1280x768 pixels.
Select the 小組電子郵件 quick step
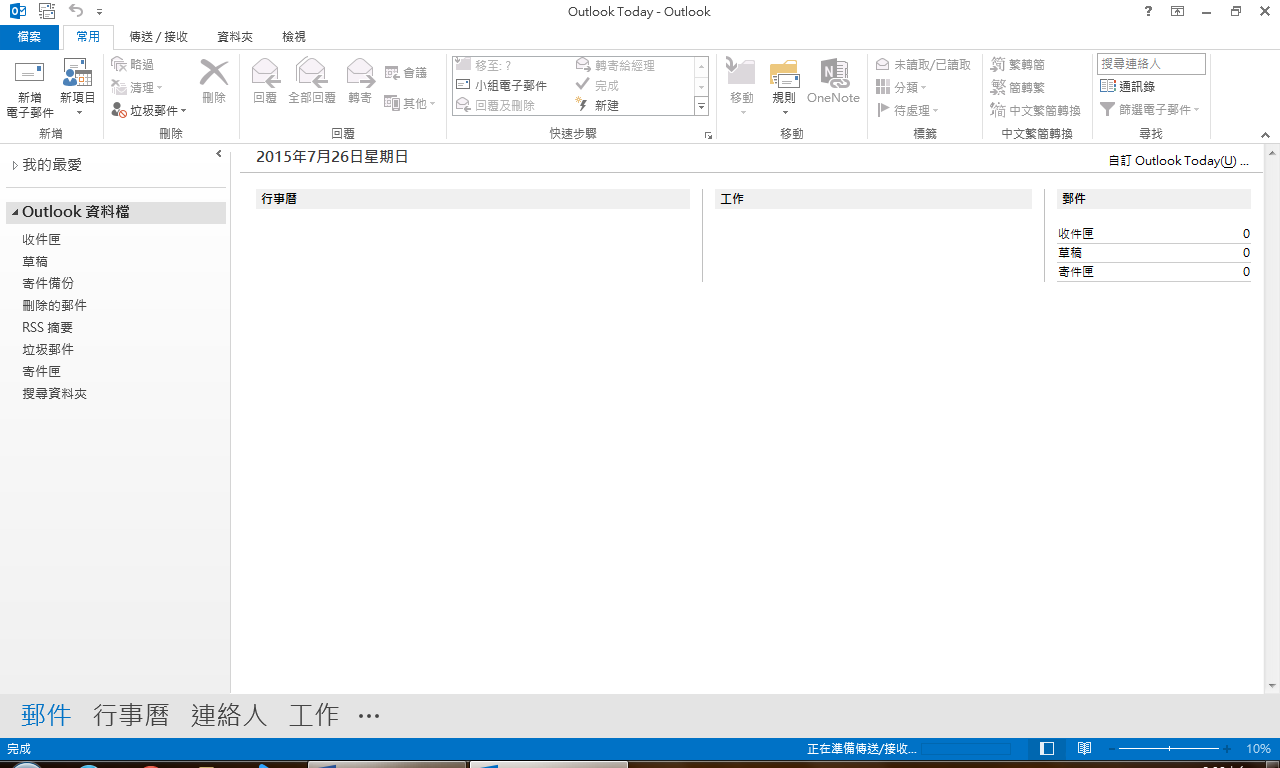502,85
